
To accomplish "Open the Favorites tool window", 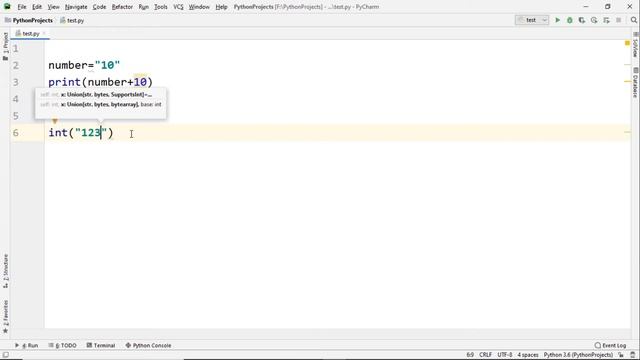I will 5,316.
